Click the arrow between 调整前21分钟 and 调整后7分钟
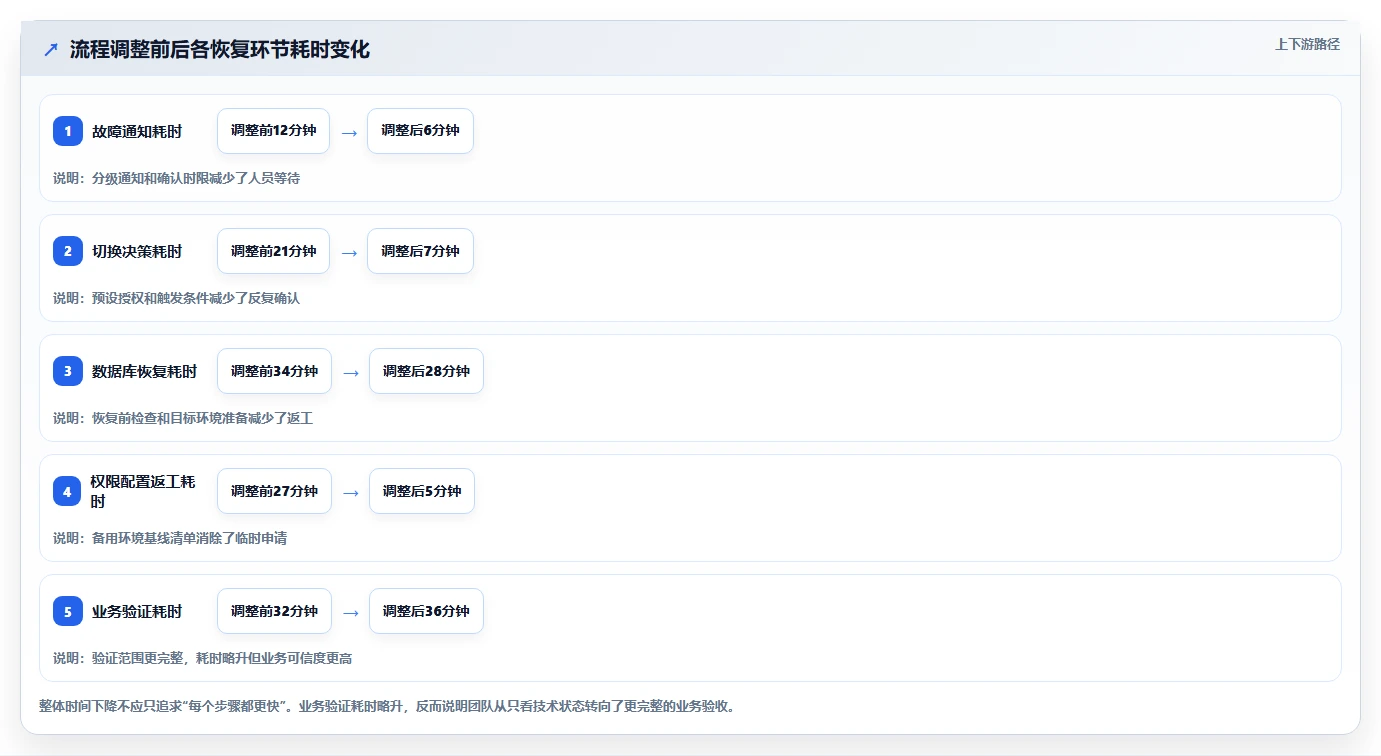 pos(349,252)
